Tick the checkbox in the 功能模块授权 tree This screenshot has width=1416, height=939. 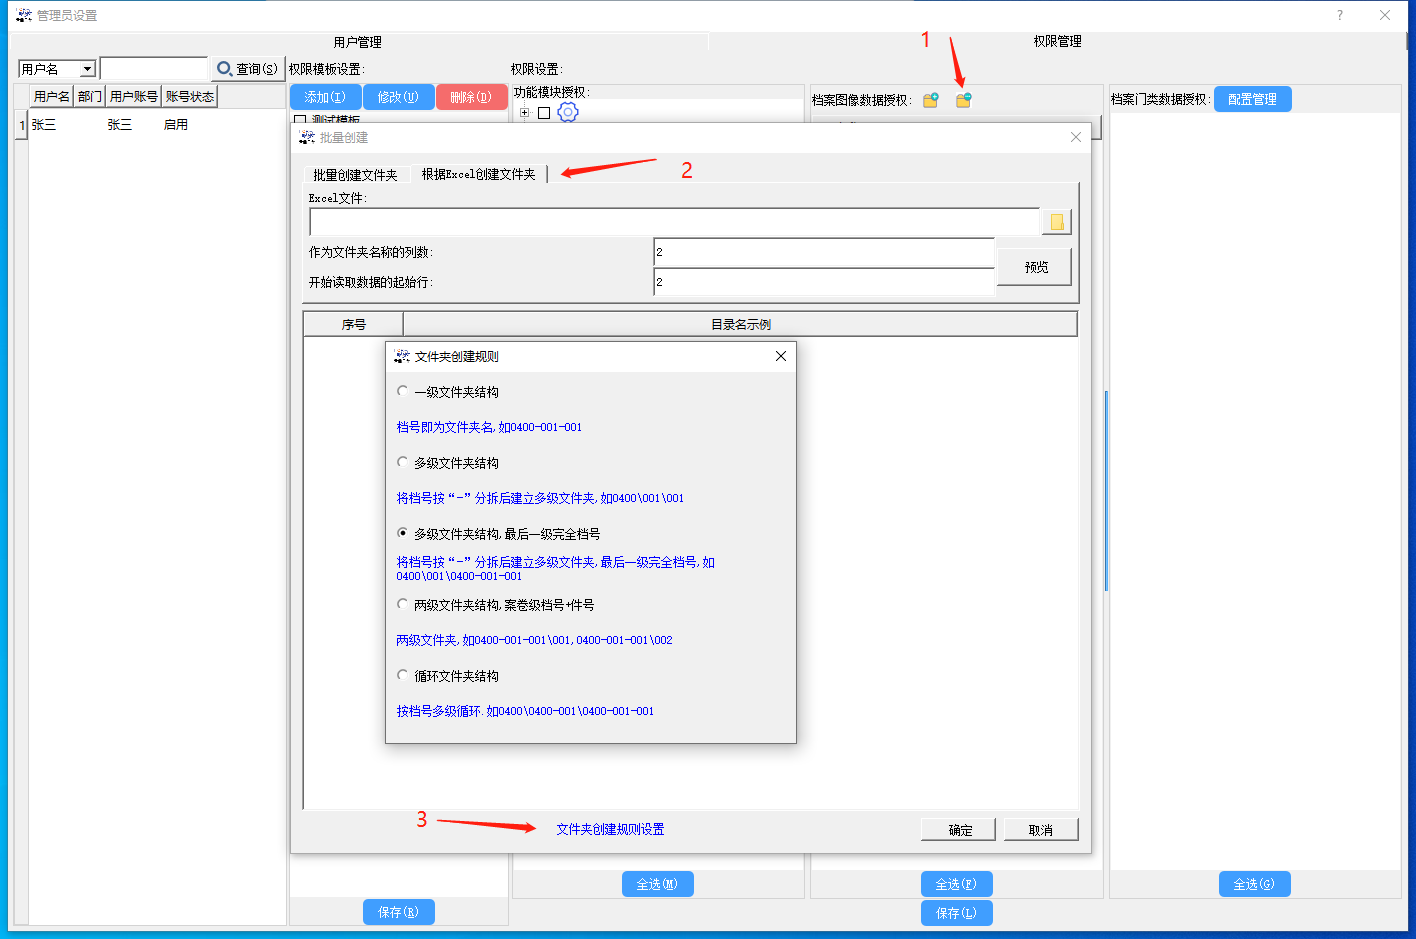click(x=544, y=113)
